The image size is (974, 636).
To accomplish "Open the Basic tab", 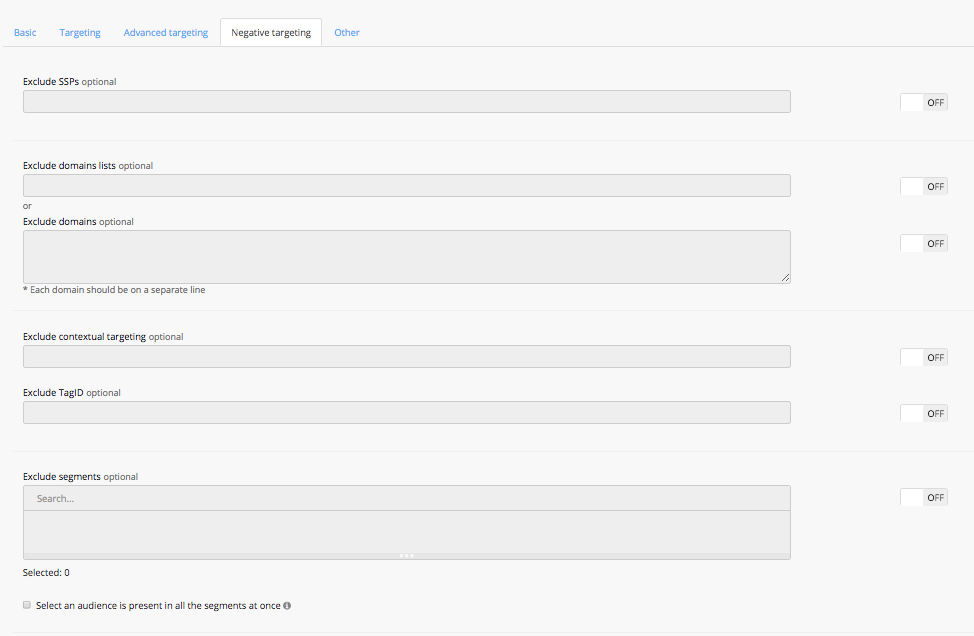I will 25,32.
